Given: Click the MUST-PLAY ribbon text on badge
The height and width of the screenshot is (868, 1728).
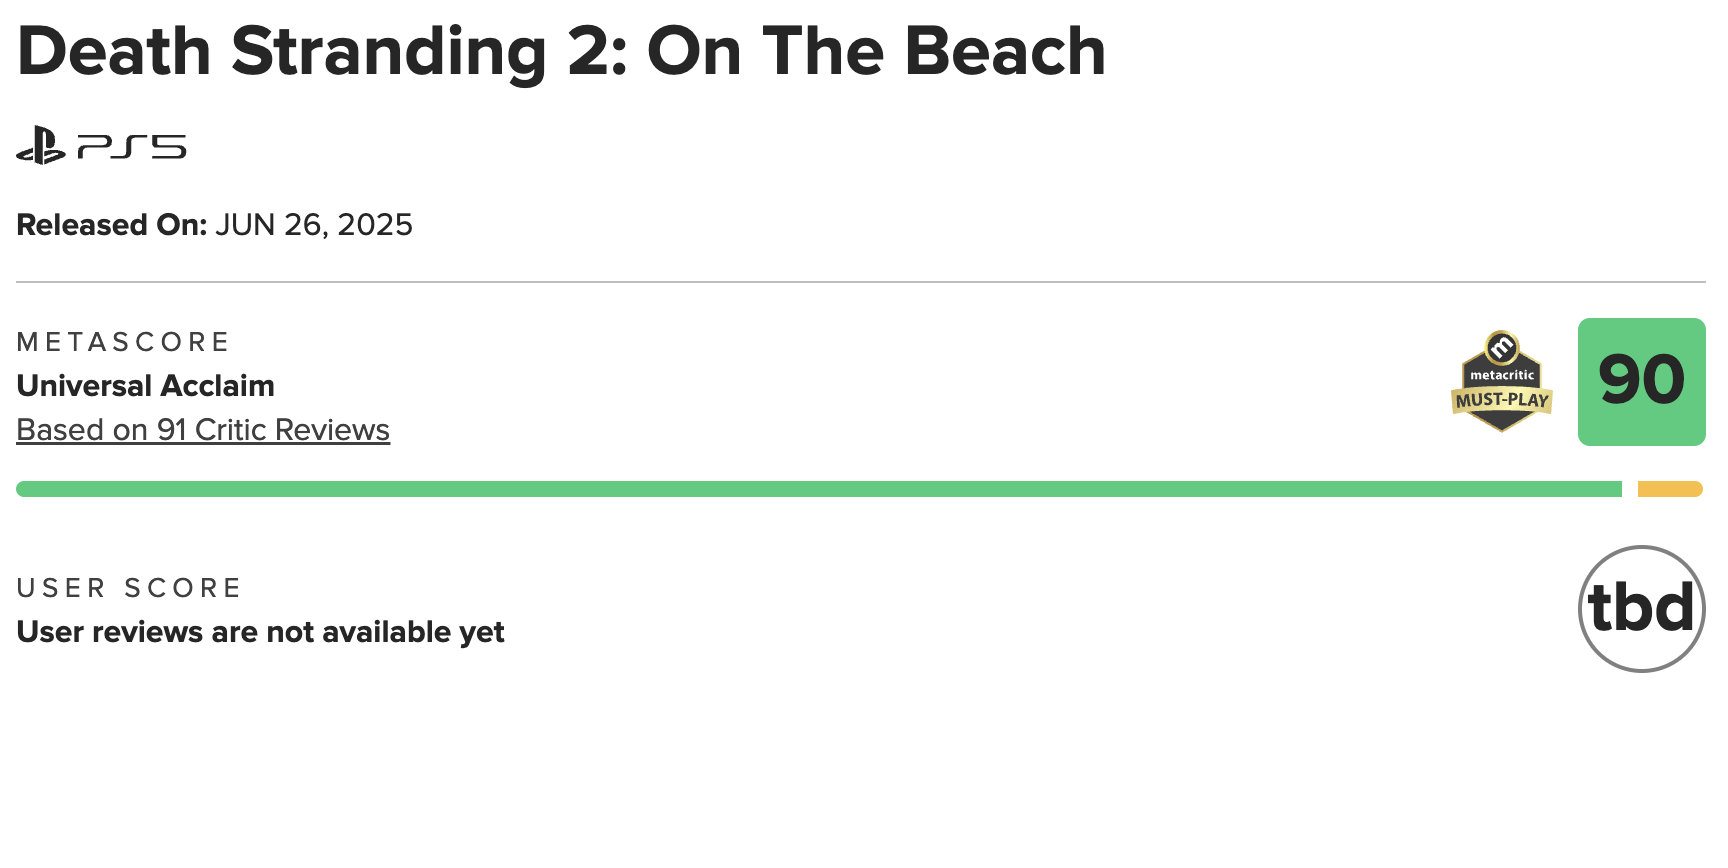Looking at the screenshot, I should coord(1502,400).
